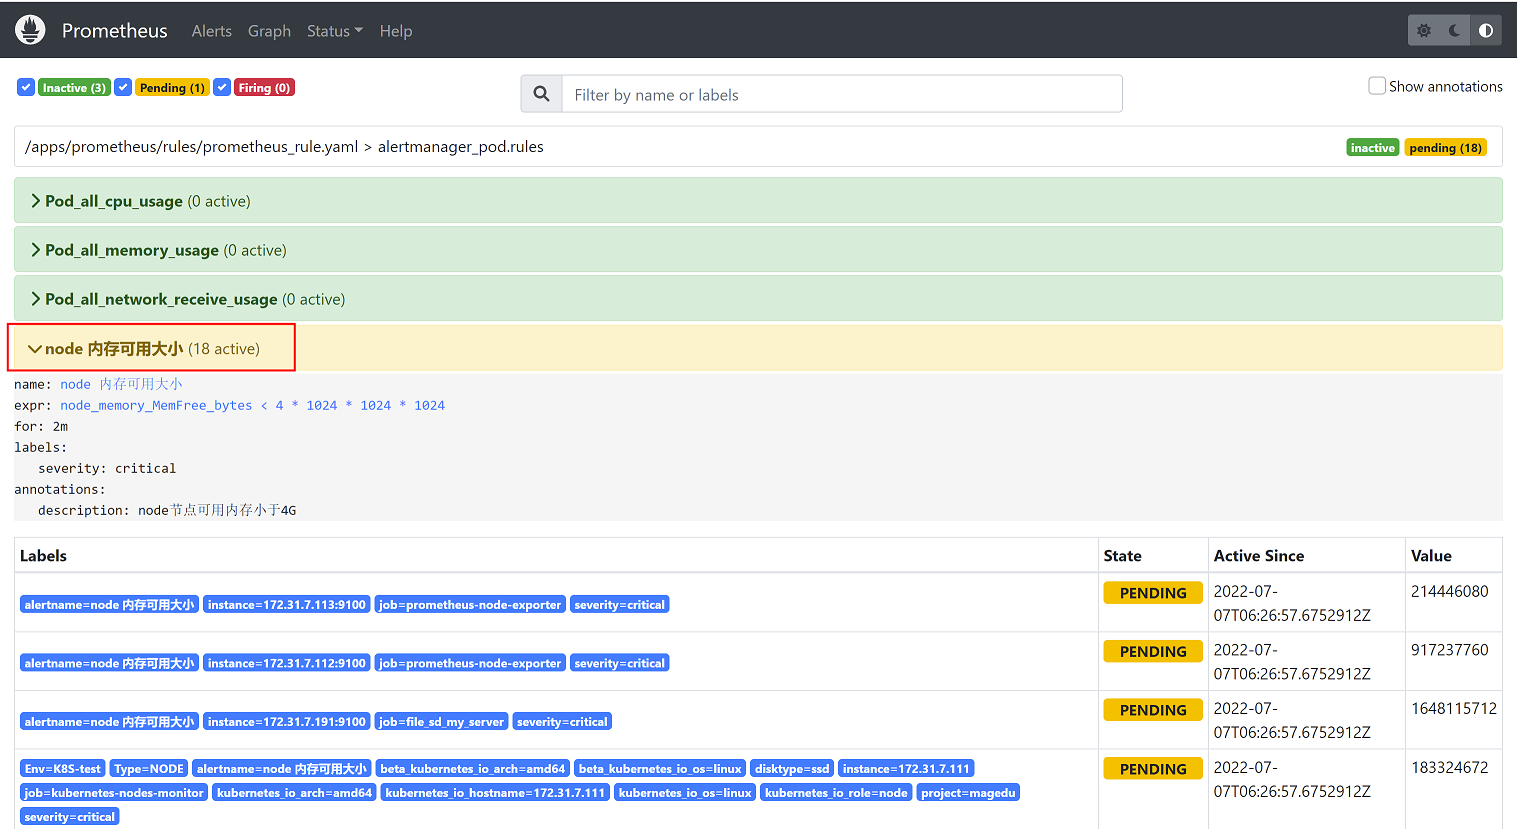Uncheck the Inactive (3) filter
This screenshot has width=1517, height=829.
tap(26, 88)
